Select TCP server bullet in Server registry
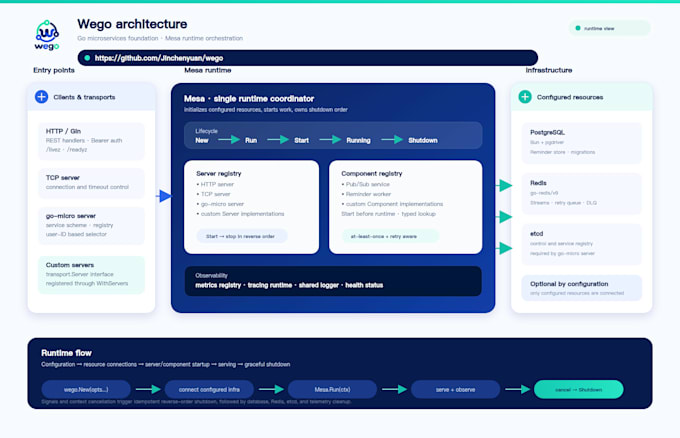The width and height of the screenshot is (680, 438). pyautogui.click(x=213, y=194)
